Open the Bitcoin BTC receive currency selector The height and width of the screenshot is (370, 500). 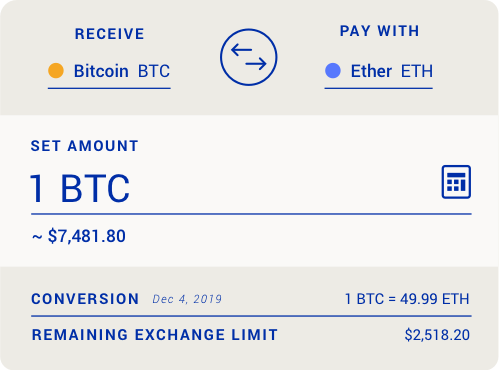[109, 74]
